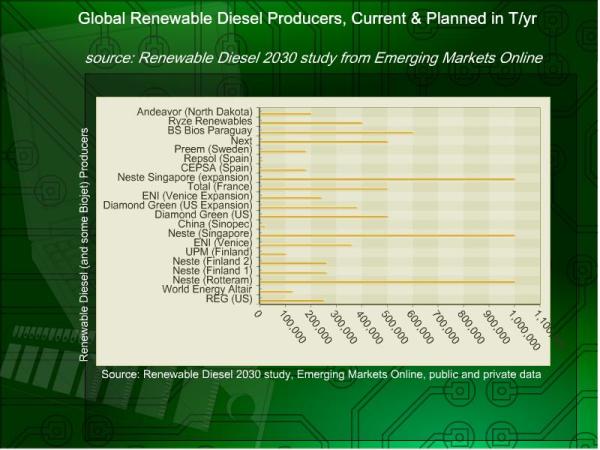Select the 'China (Sinopec)' label

(215, 224)
